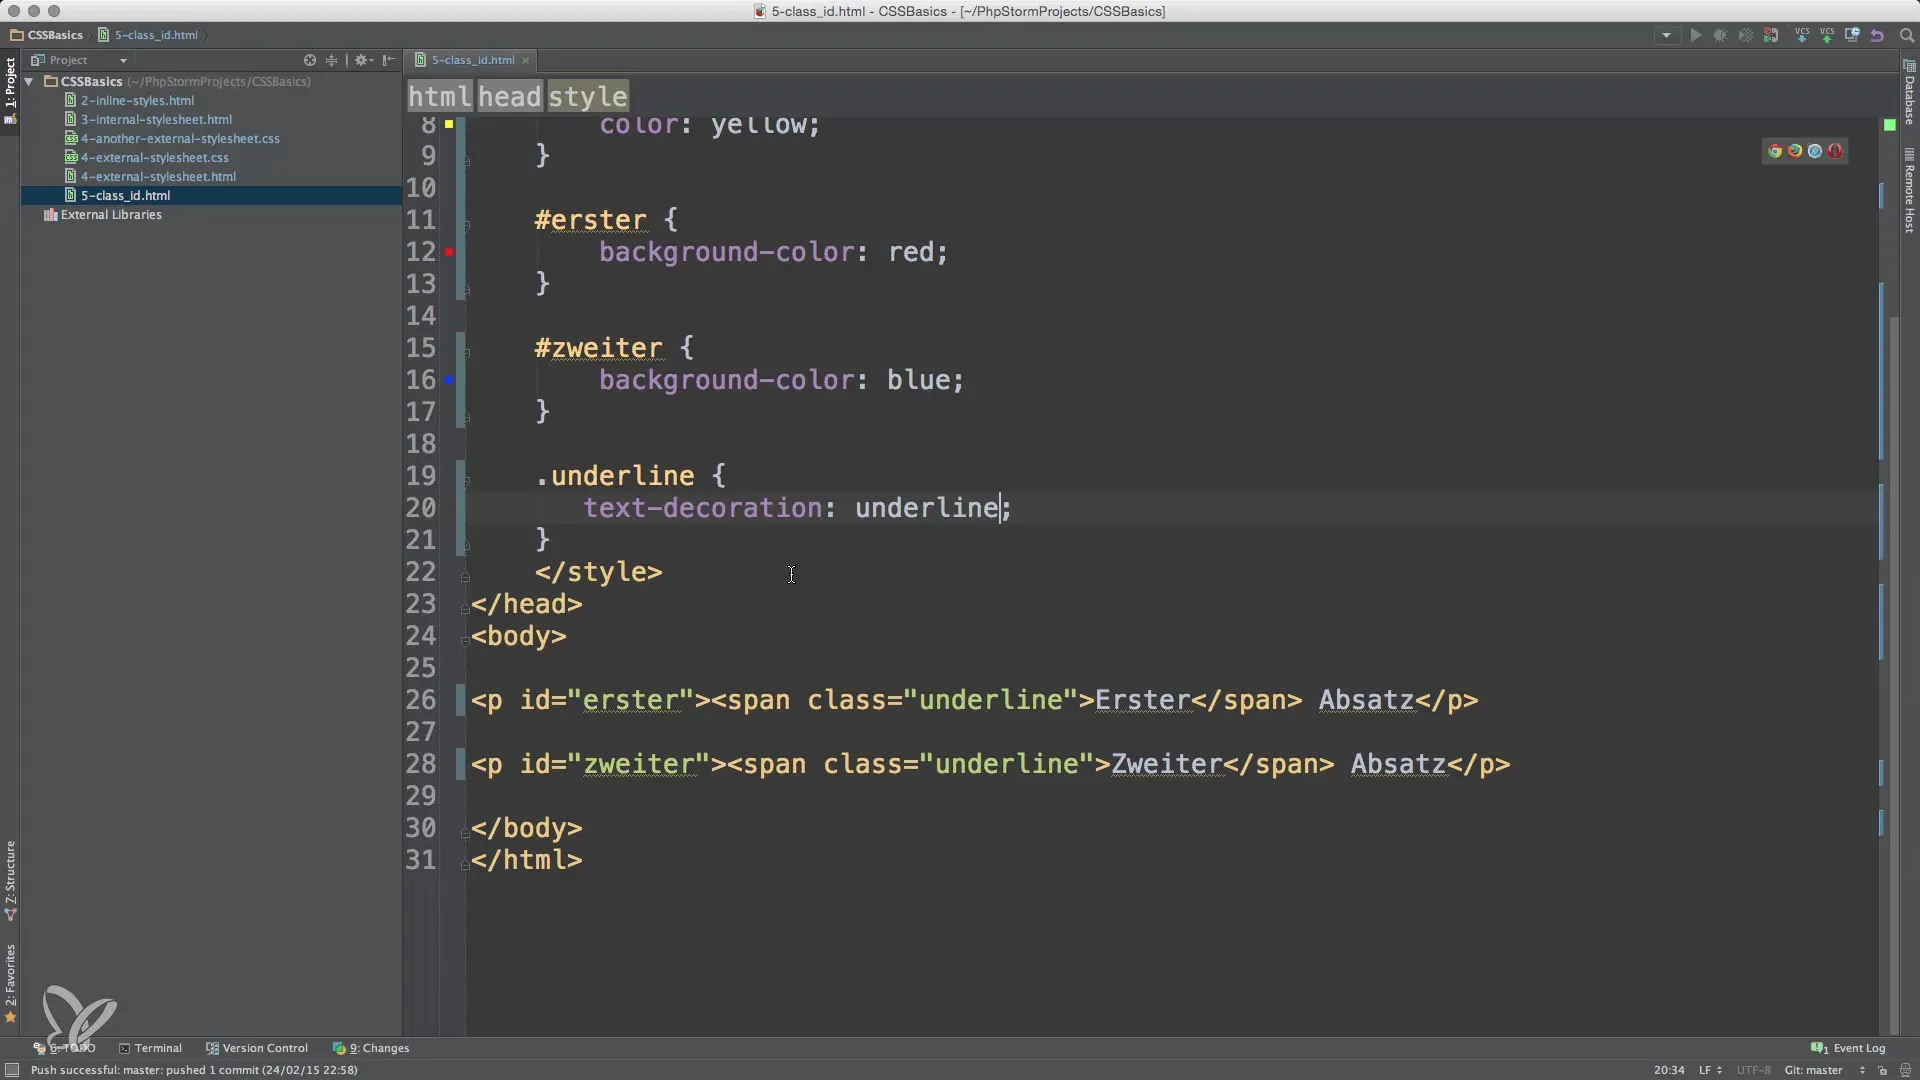
Task: Open preview in Safari browser icon
Action: tap(1815, 151)
